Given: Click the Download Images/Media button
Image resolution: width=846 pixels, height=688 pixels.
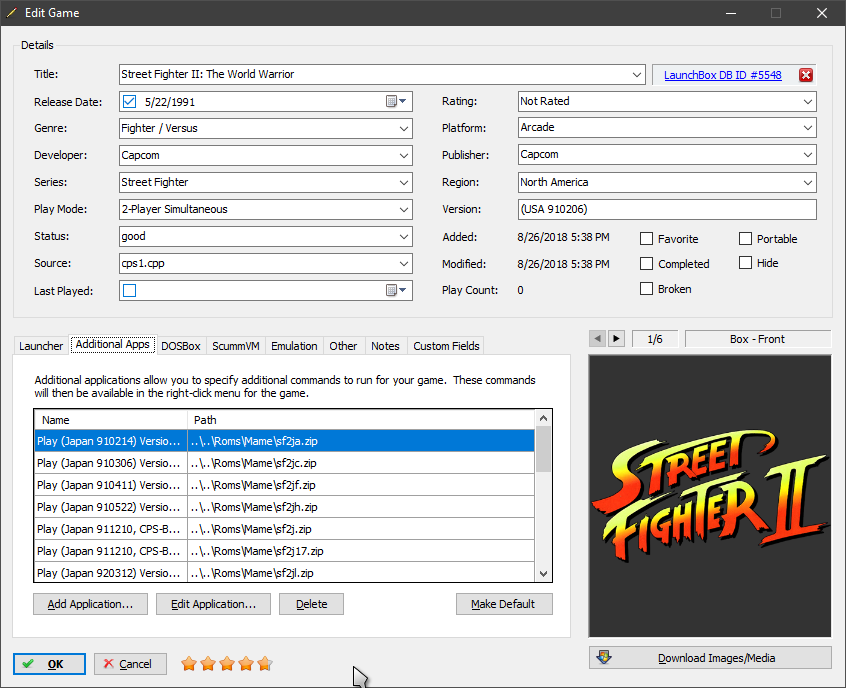Looking at the screenshot, I should (710, 658).
